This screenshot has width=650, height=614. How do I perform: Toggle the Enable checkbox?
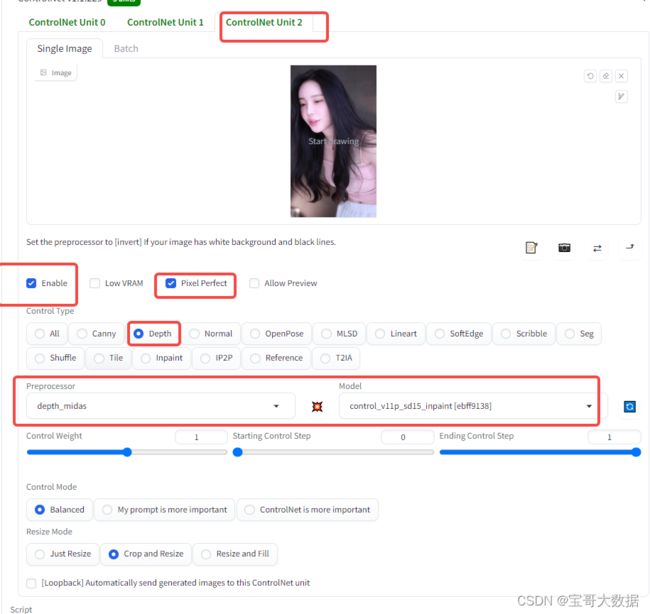click(x=31, y=283)
